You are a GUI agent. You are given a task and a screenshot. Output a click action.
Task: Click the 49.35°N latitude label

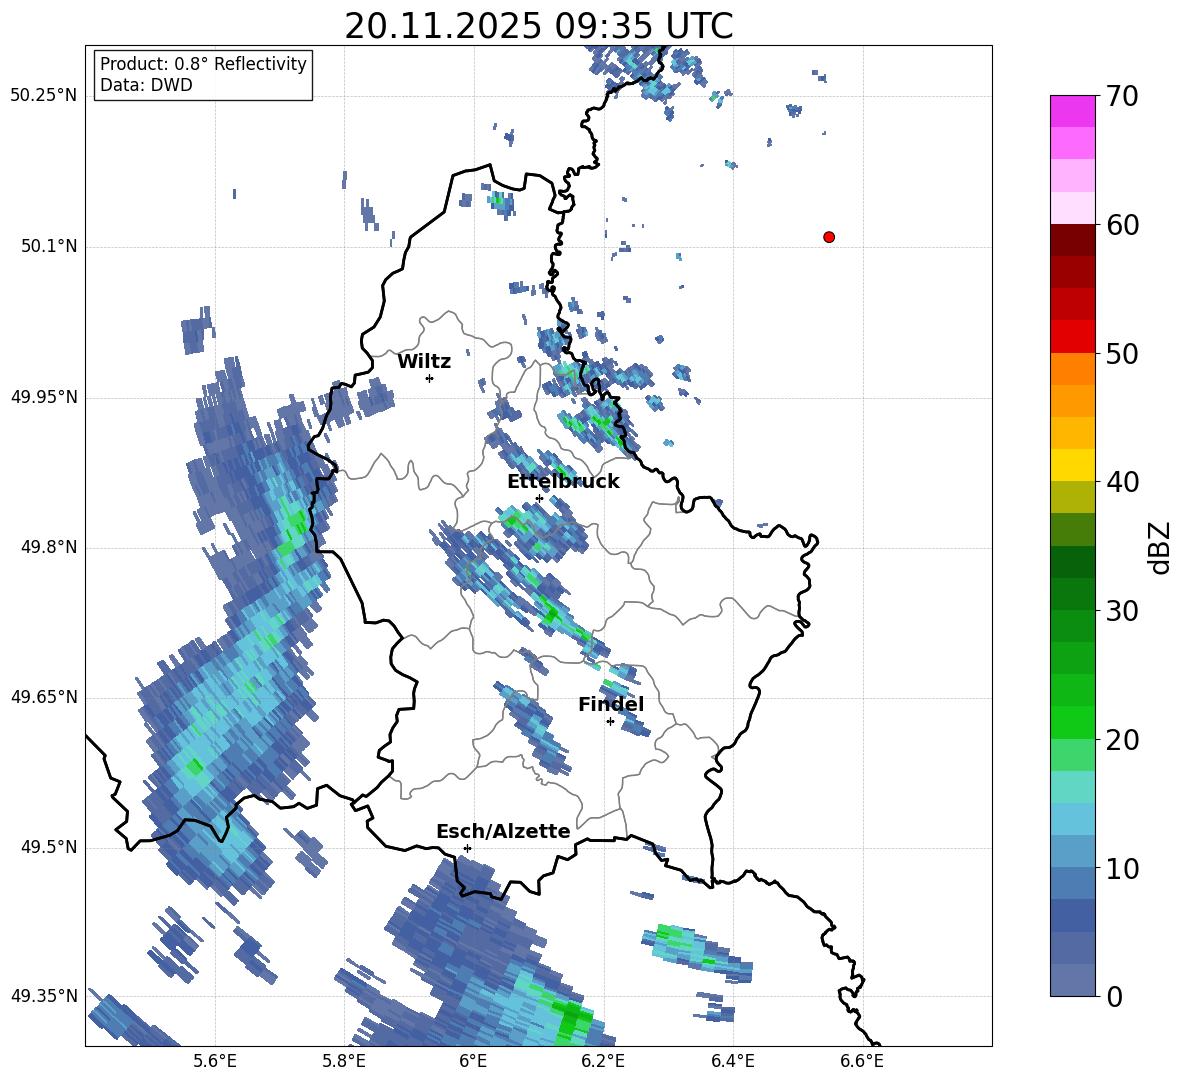[x=44, y=996]
